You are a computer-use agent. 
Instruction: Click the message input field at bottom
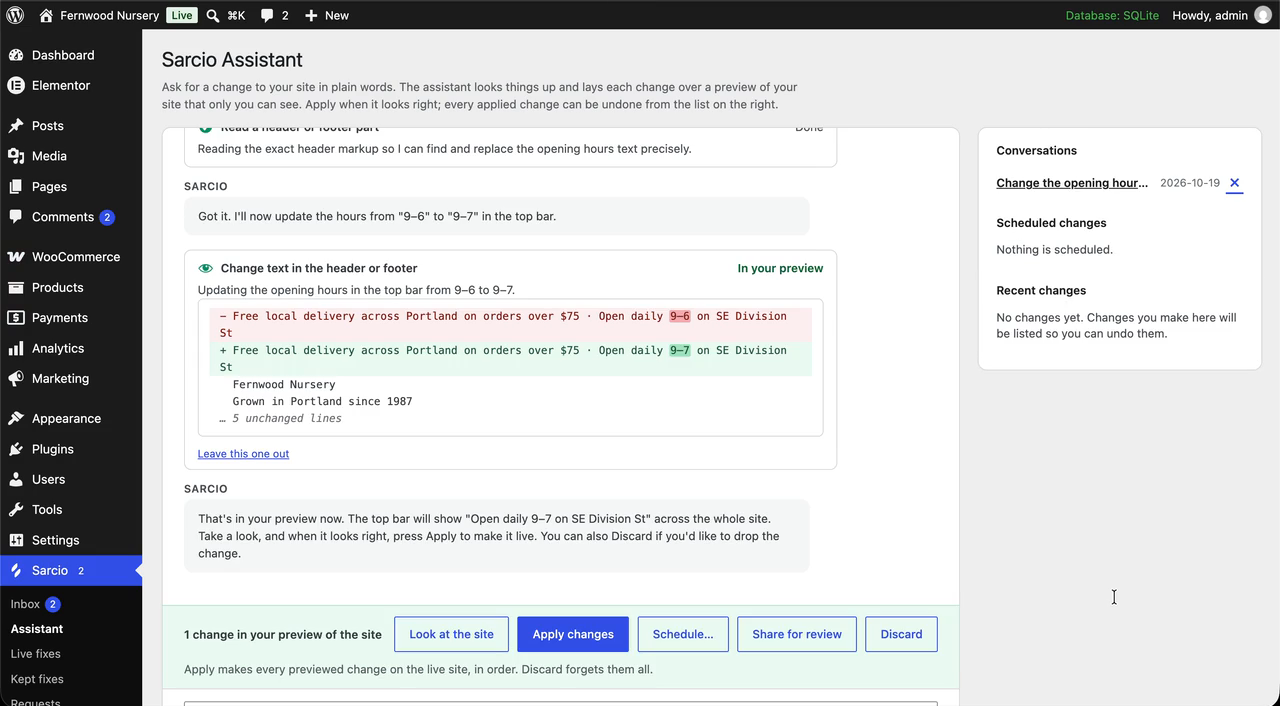coord(560,703)
